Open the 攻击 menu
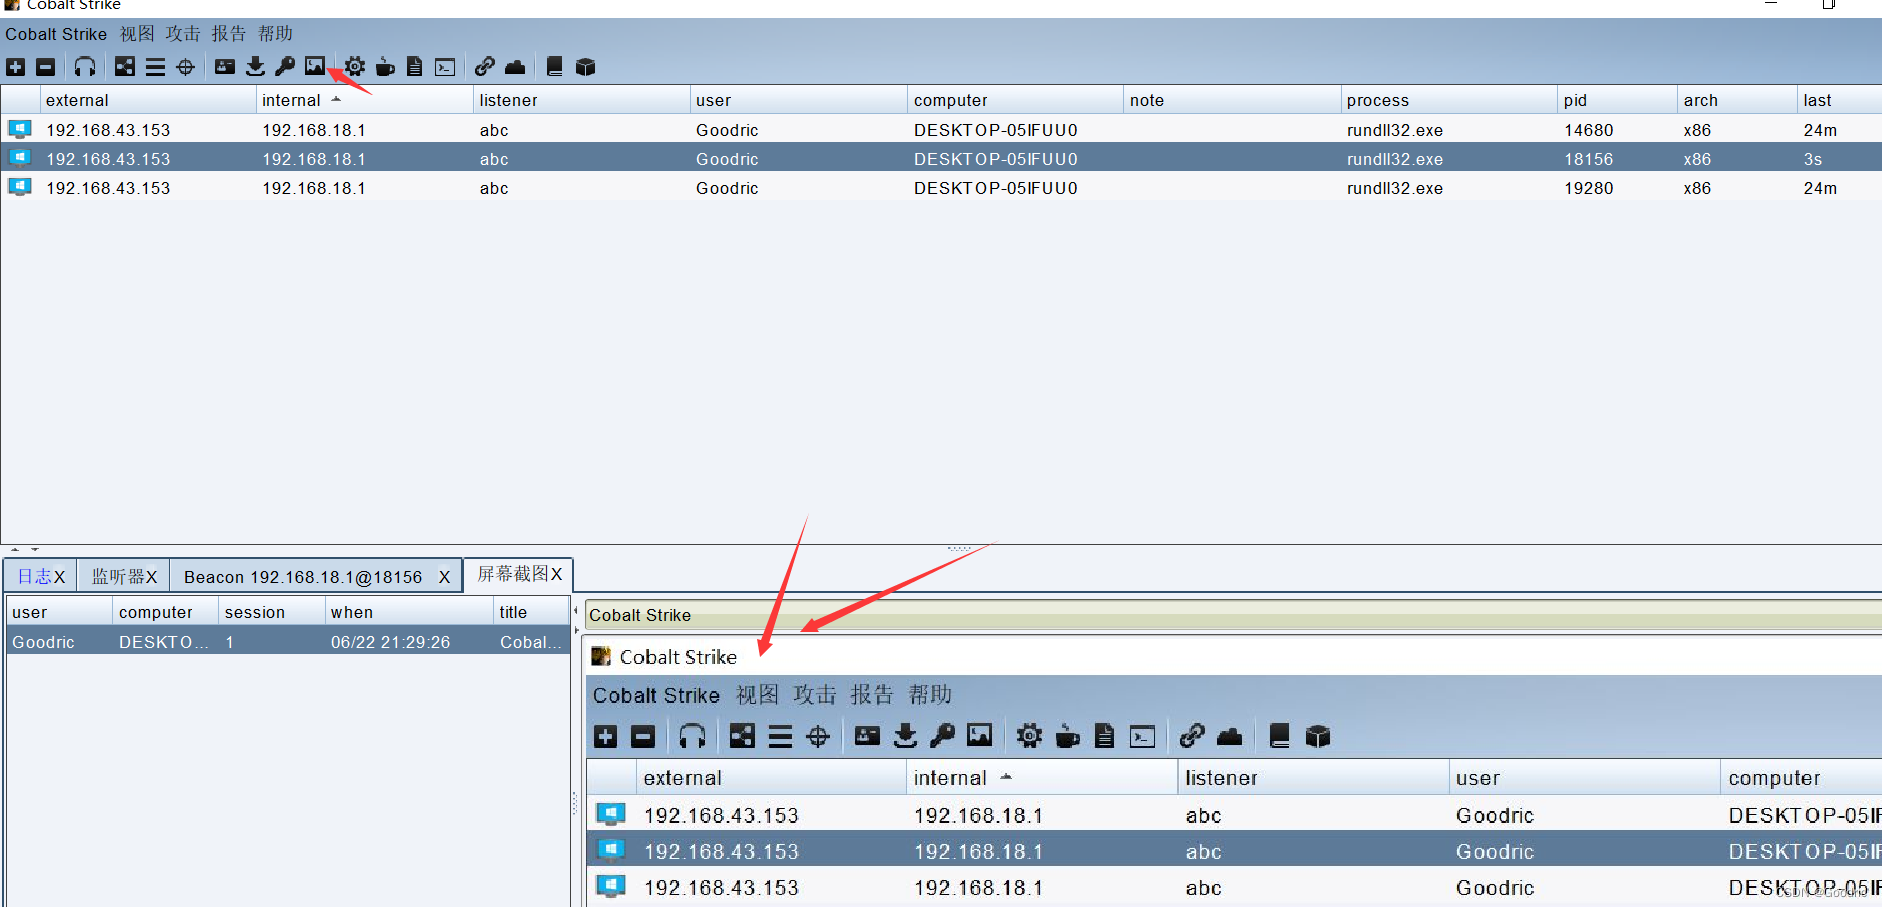 (183, 34)
